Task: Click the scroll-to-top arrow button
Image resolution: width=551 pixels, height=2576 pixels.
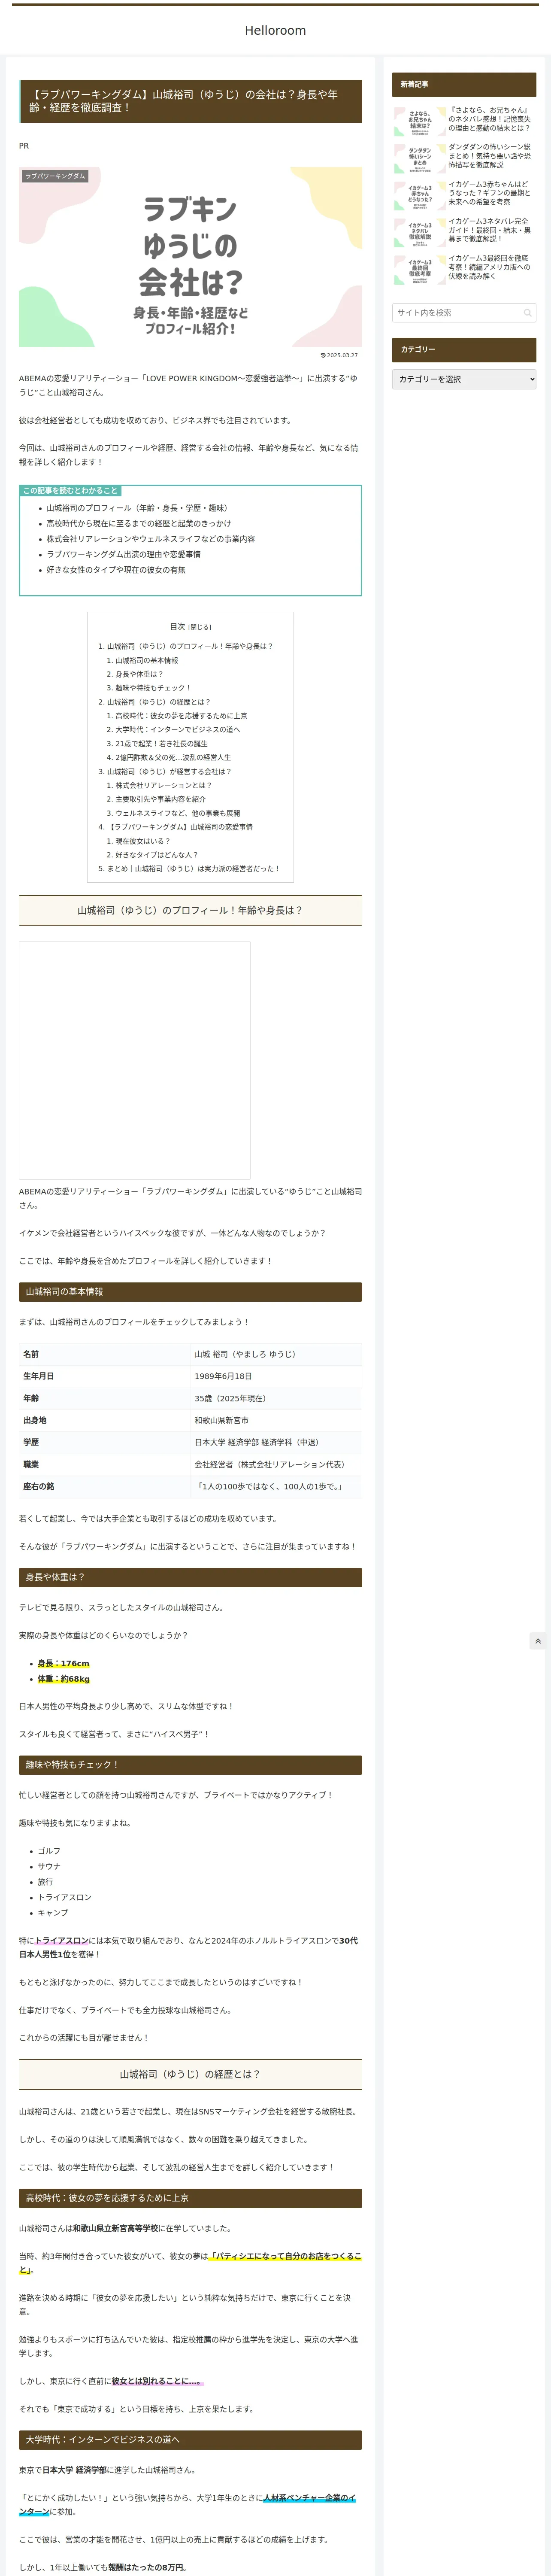Action: click(x=538, y=1641)
